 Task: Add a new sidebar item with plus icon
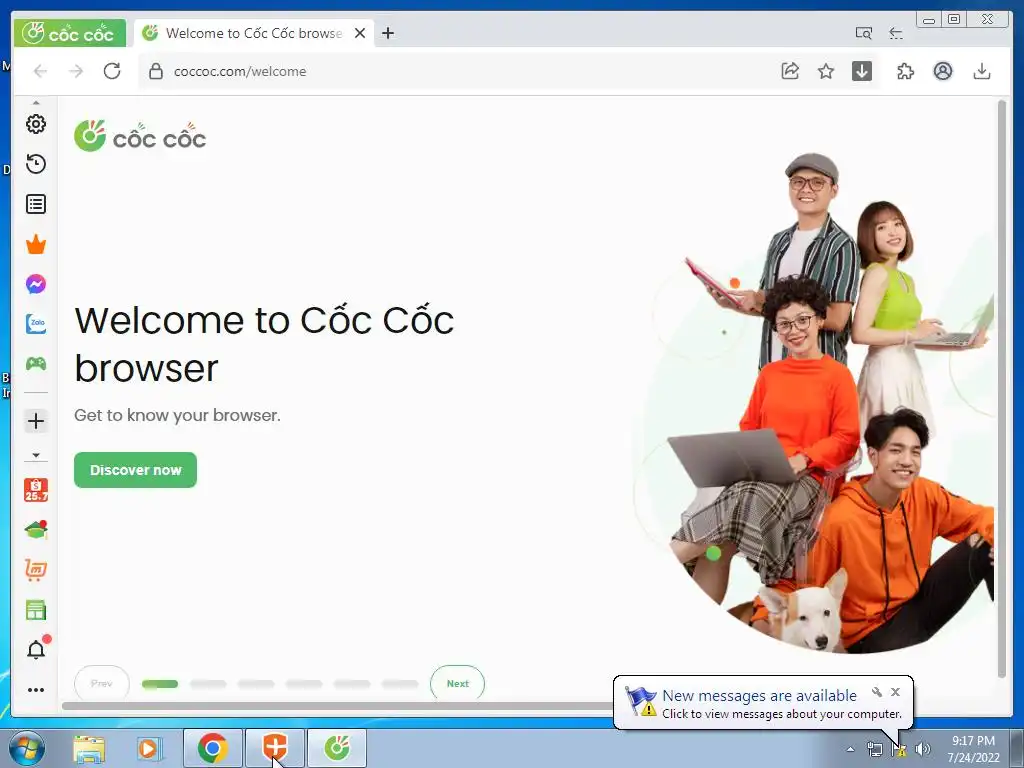pyautogui.click(x=36, y=421)
